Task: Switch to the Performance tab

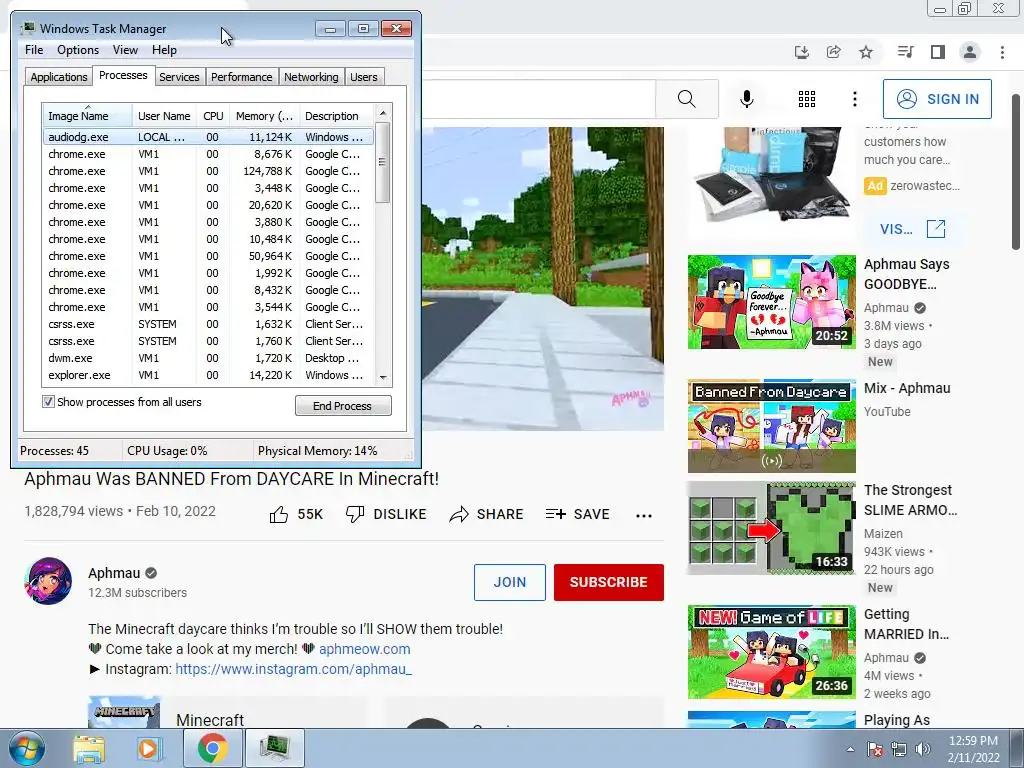Action: [x=242, y=77]
